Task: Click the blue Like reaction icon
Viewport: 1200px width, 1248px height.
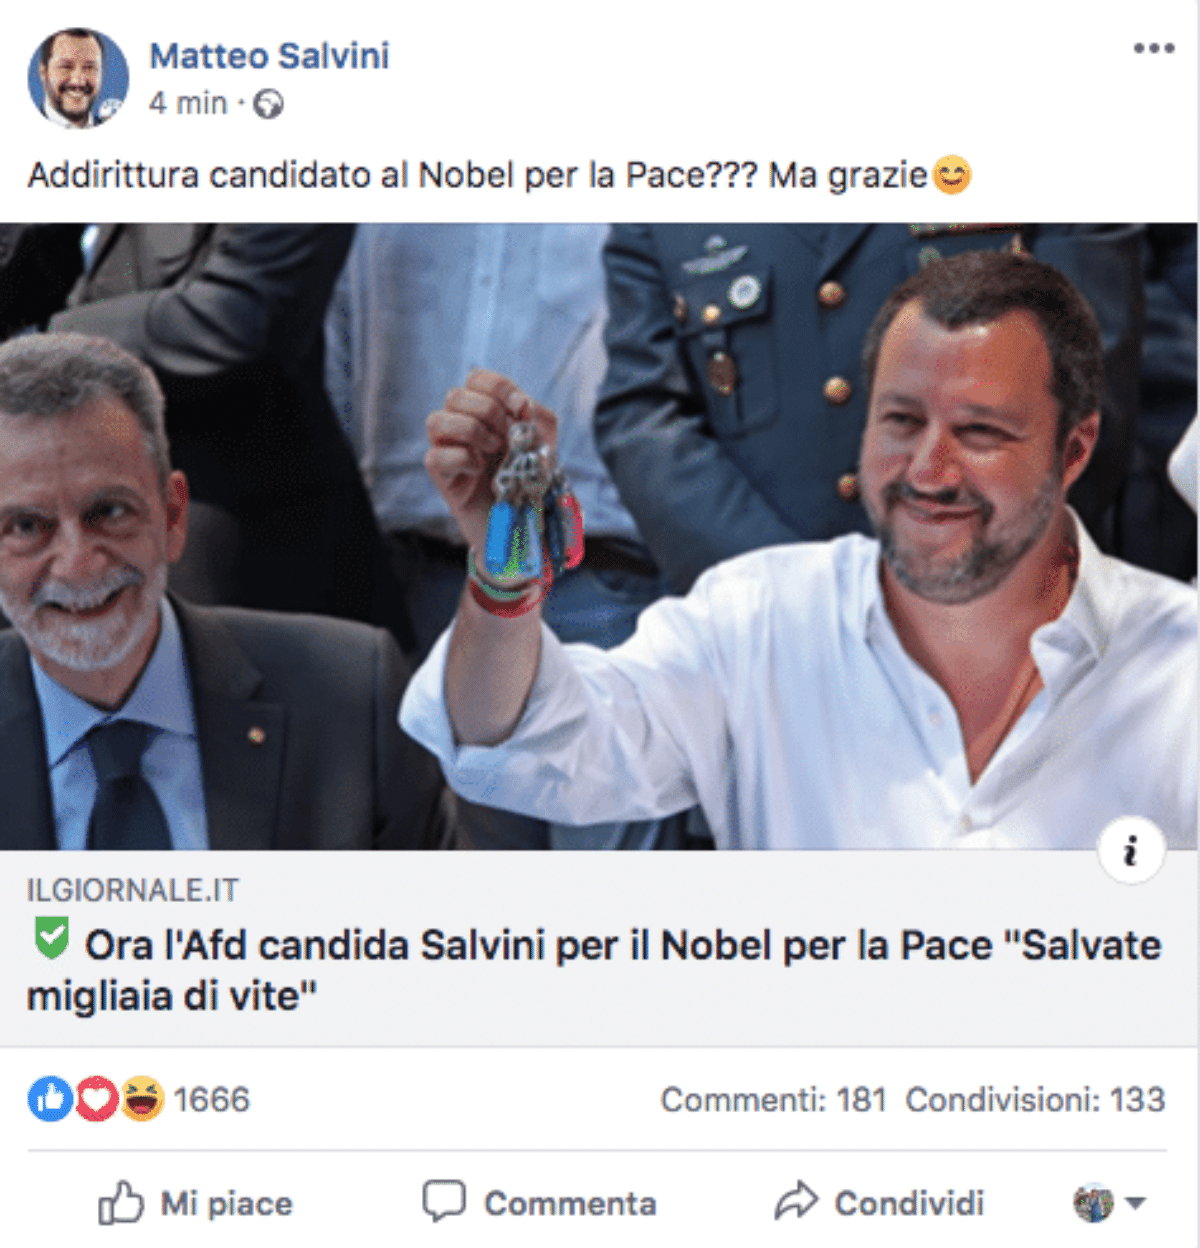Action: pos(49,1099)
